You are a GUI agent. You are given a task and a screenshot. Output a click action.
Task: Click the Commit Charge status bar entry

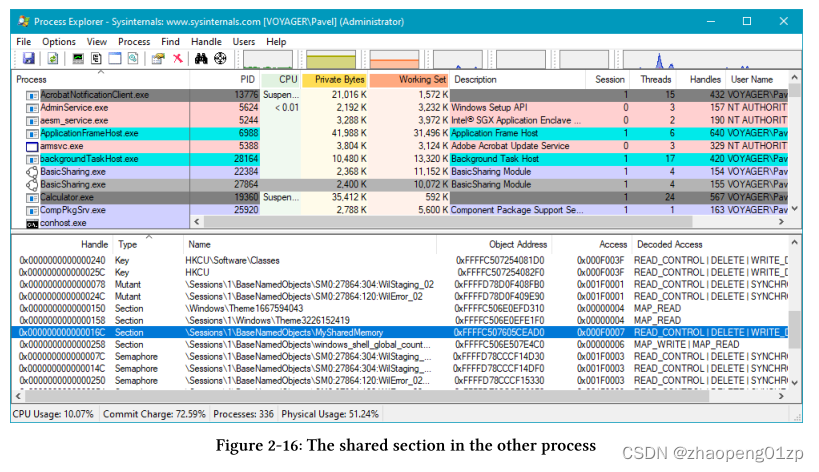click(154, 415)
